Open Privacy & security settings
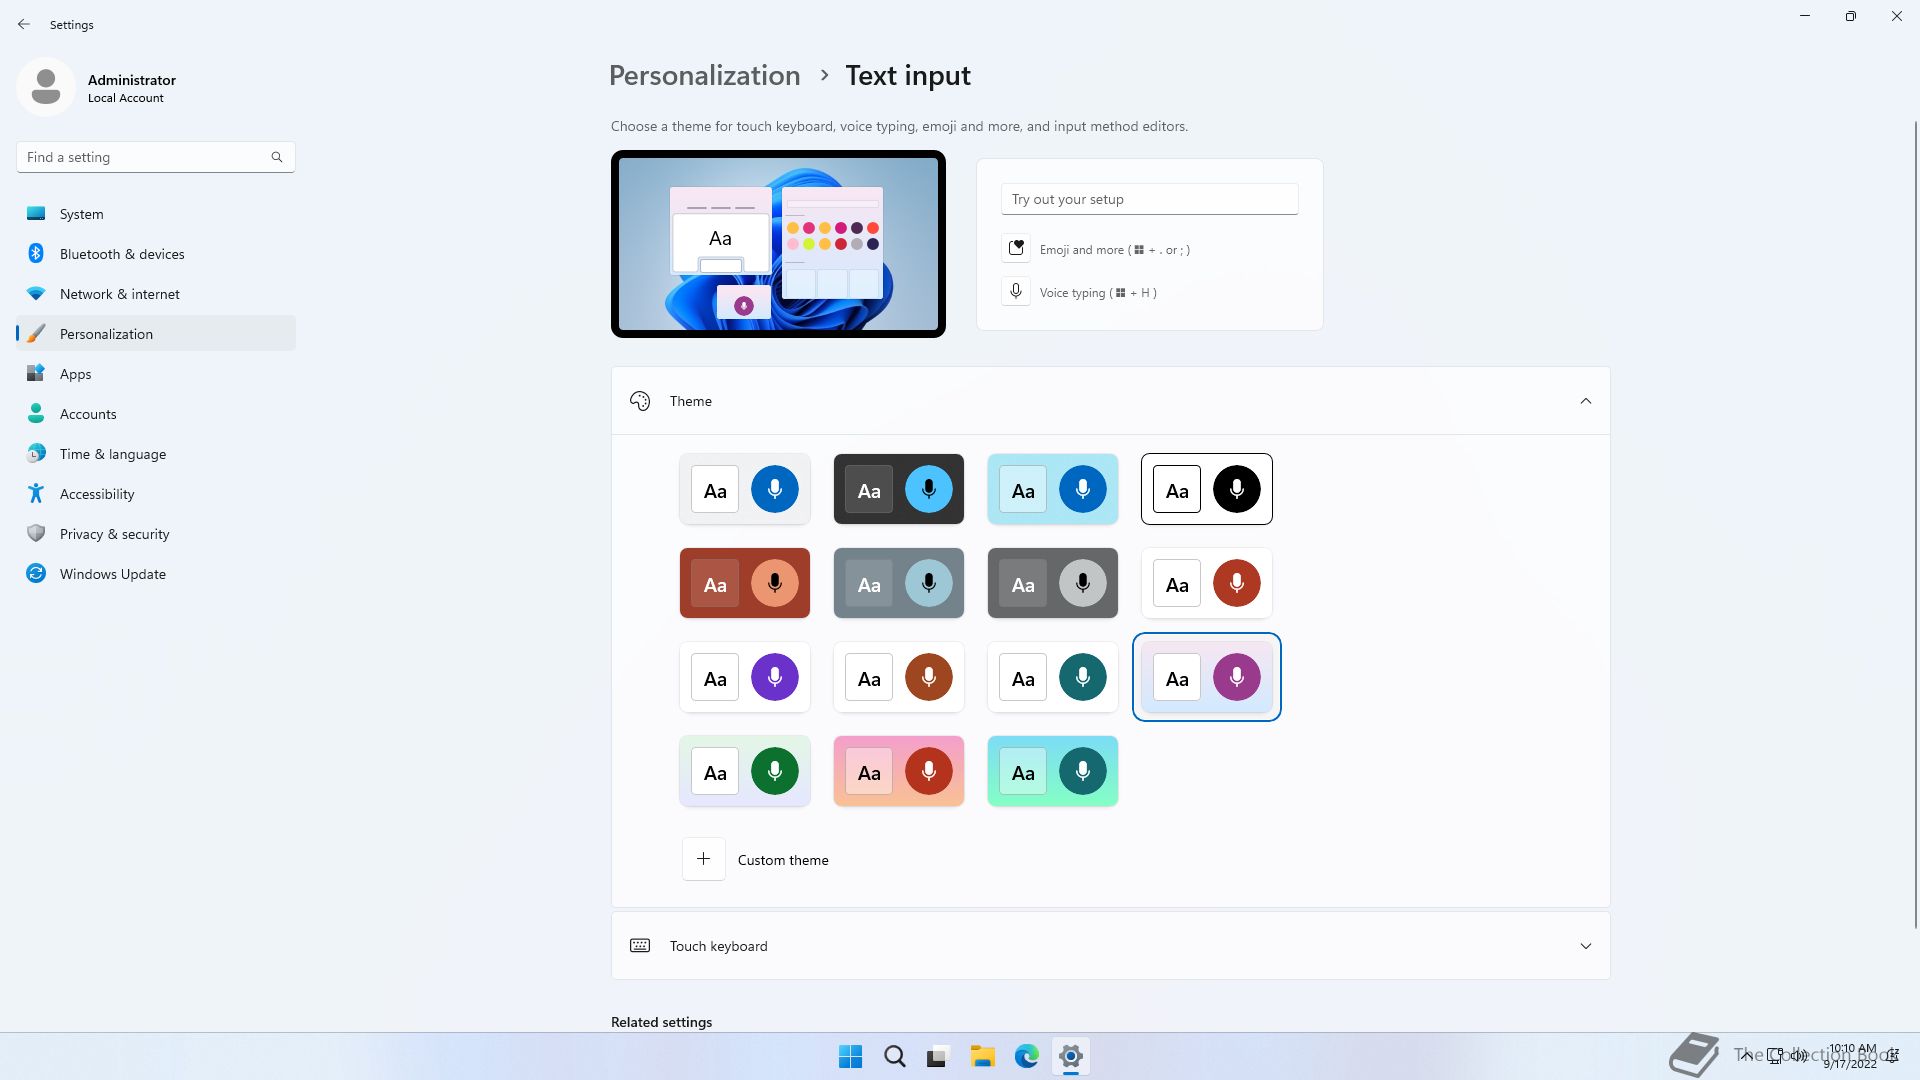This screenshot has width=1920, height=1080. point(156,534)
